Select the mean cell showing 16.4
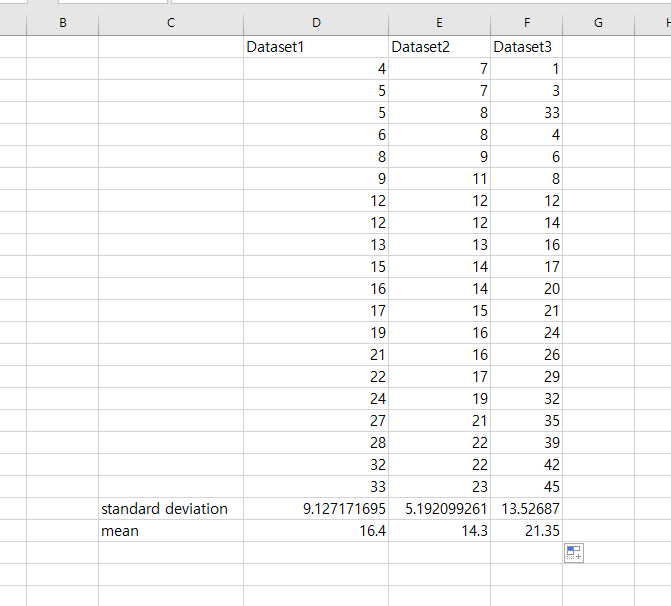The image size is (671, 606). point(316,531)
